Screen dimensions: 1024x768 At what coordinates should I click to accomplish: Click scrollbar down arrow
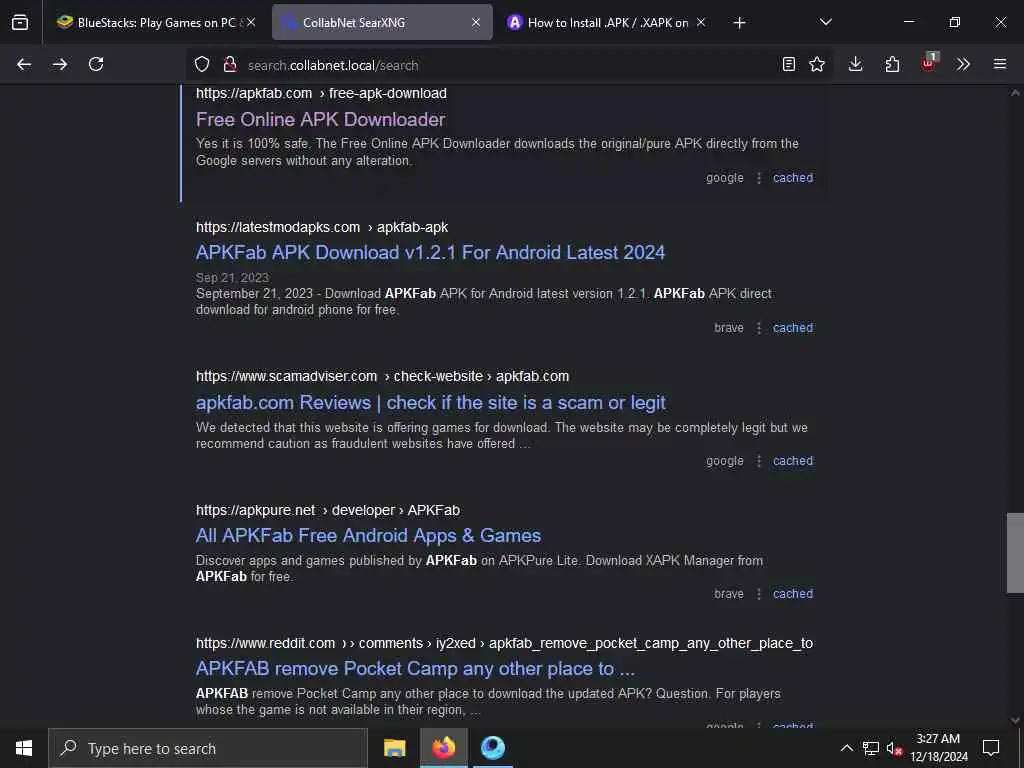pos(1015,720)
